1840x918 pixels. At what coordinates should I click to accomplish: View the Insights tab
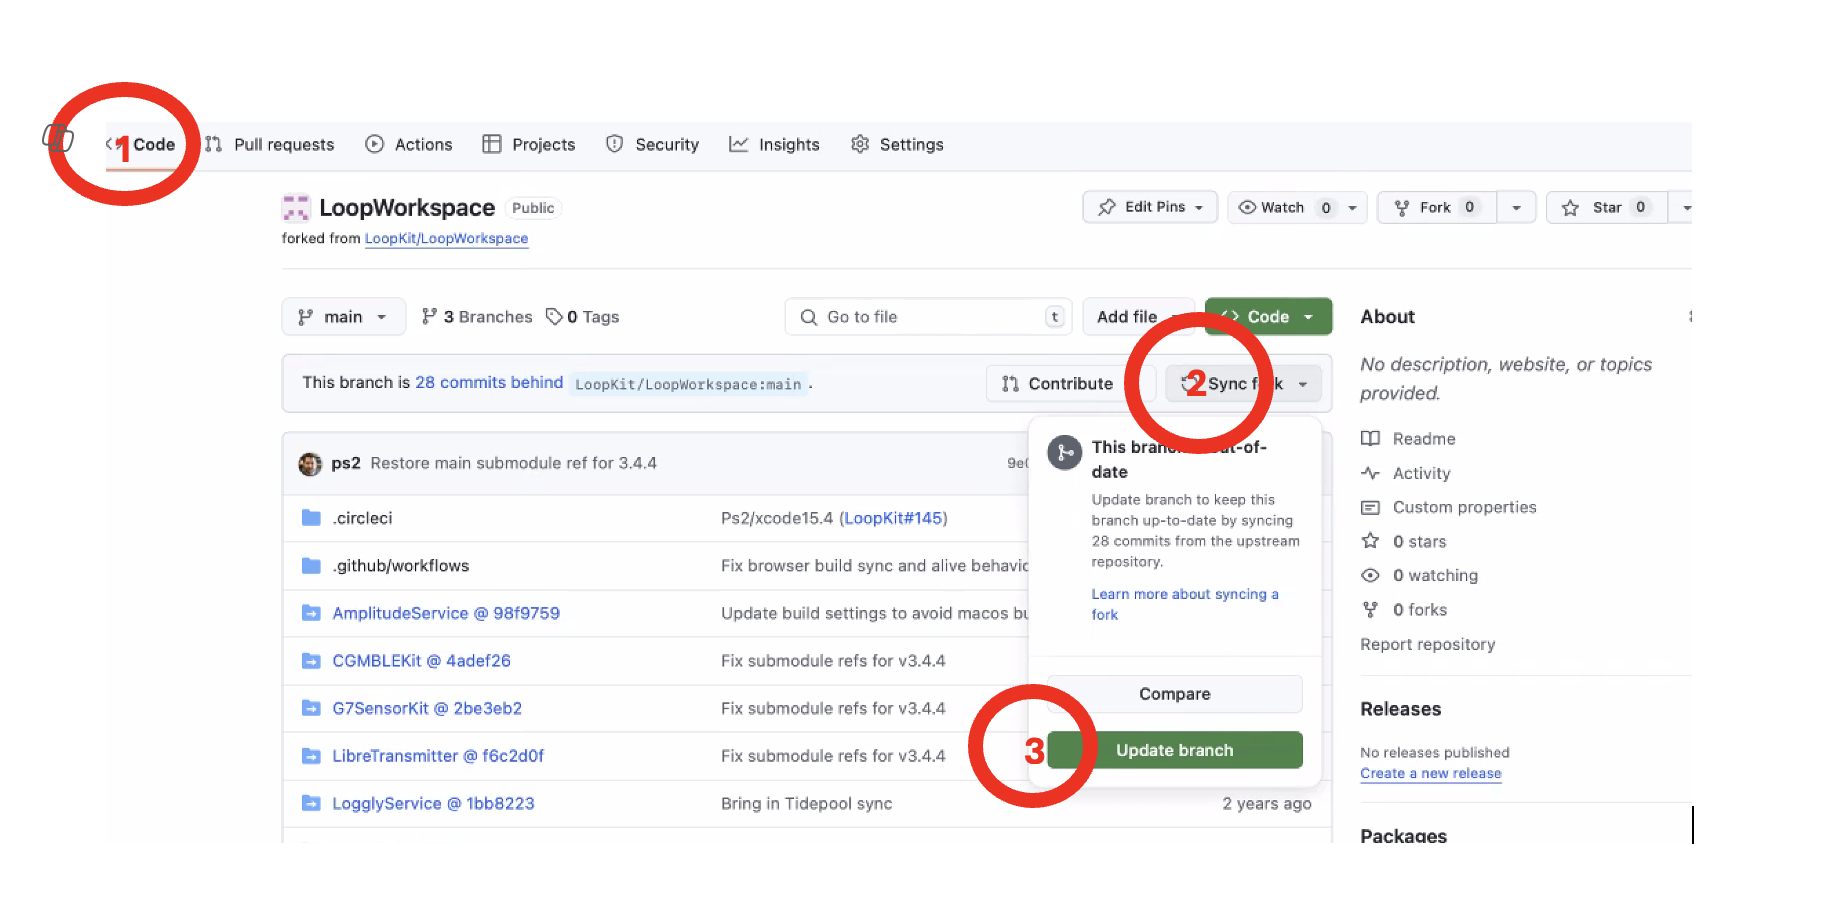tap(774, 144)
